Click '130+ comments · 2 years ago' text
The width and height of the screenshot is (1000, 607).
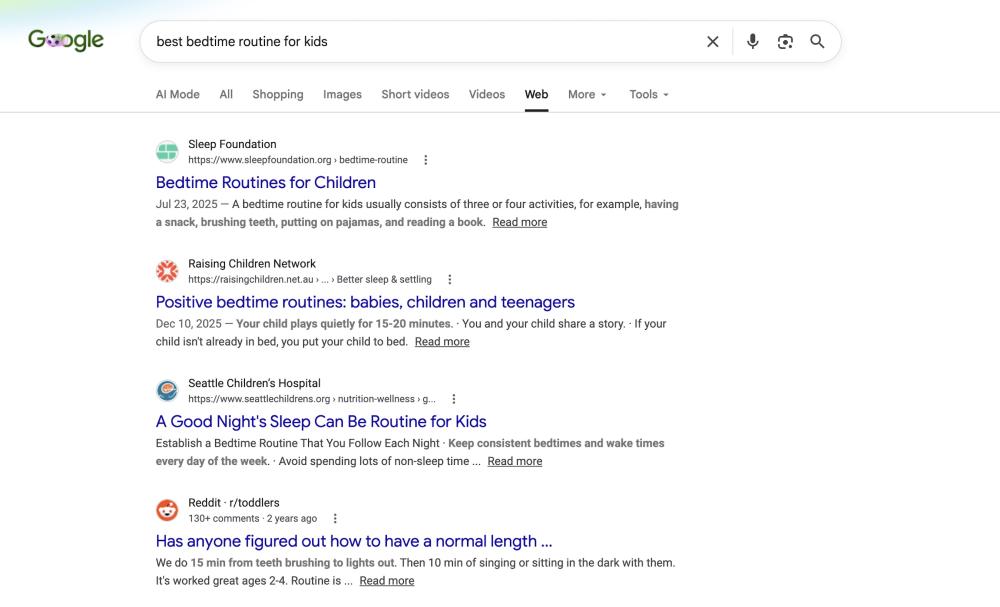[253, 518]
